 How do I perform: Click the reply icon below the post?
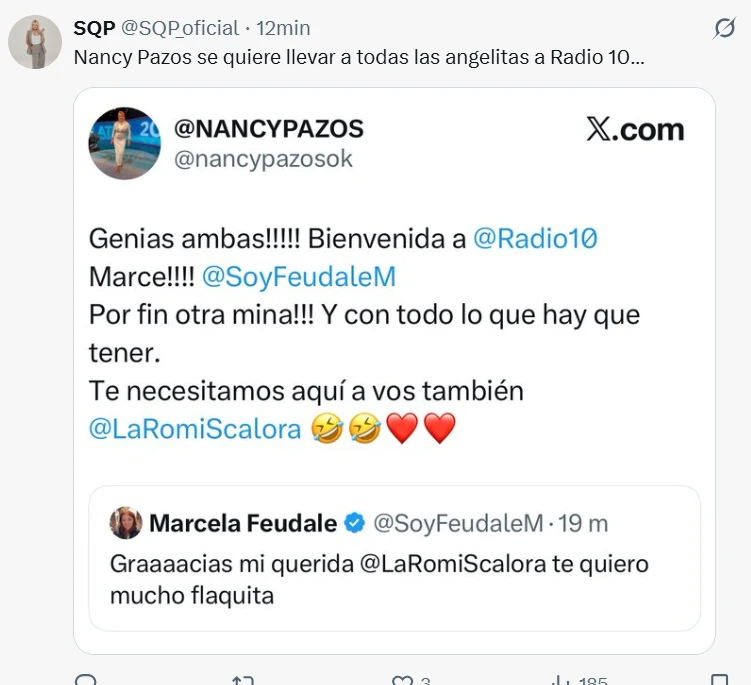pyautogui.click(x=86, y=680)
